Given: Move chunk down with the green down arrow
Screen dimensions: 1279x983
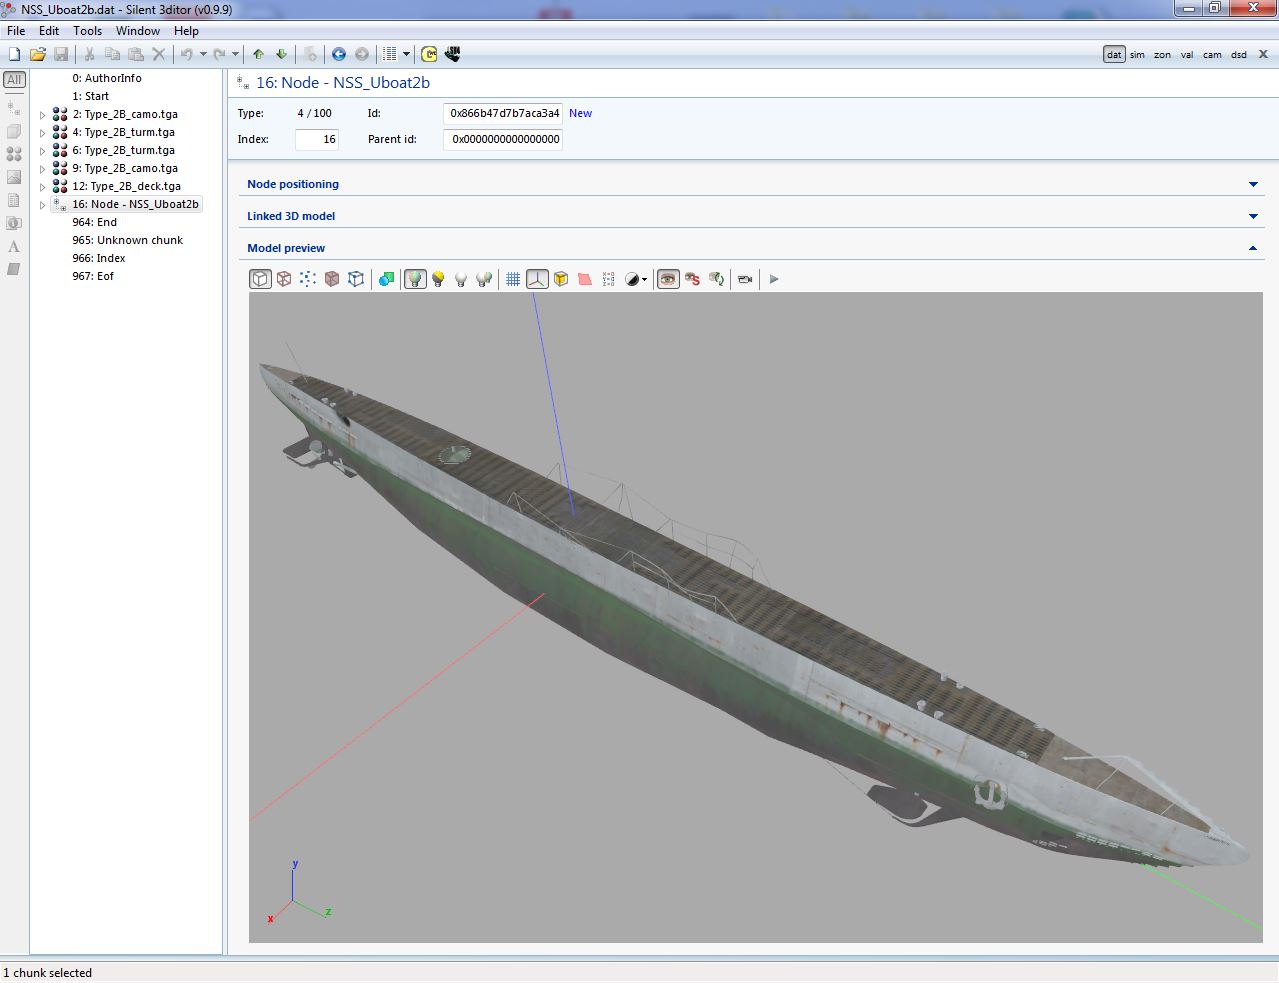Looking at the screenshot, I should pyautogui.click(x=281, y=54).
